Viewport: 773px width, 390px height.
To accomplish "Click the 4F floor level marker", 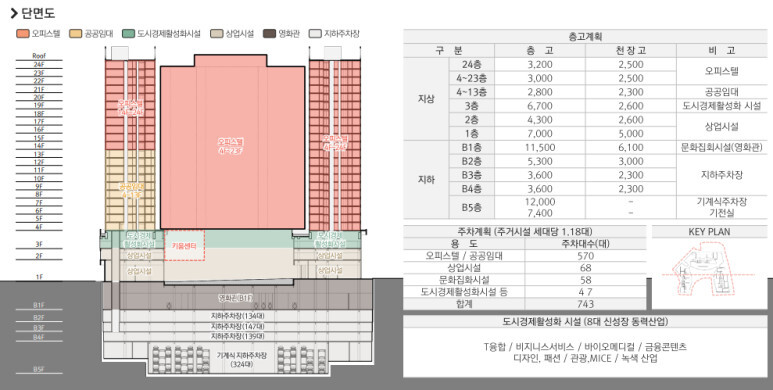I will (x=39, y=227).
